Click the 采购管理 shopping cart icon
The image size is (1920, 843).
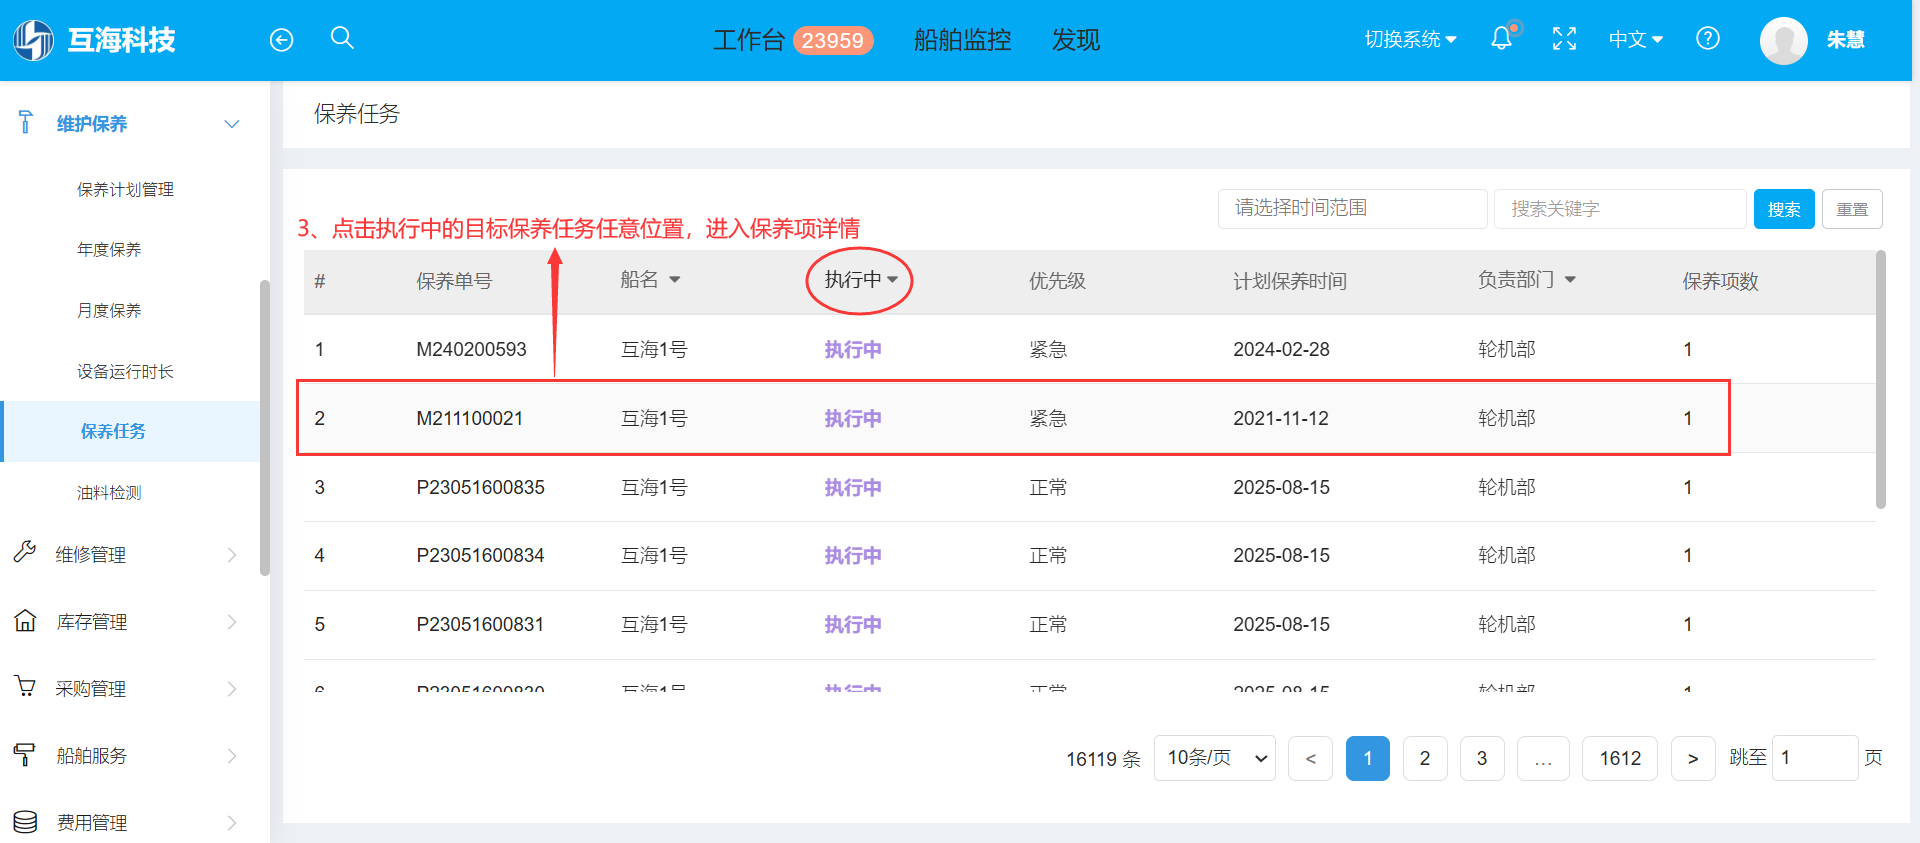click(x=25, y=687)
